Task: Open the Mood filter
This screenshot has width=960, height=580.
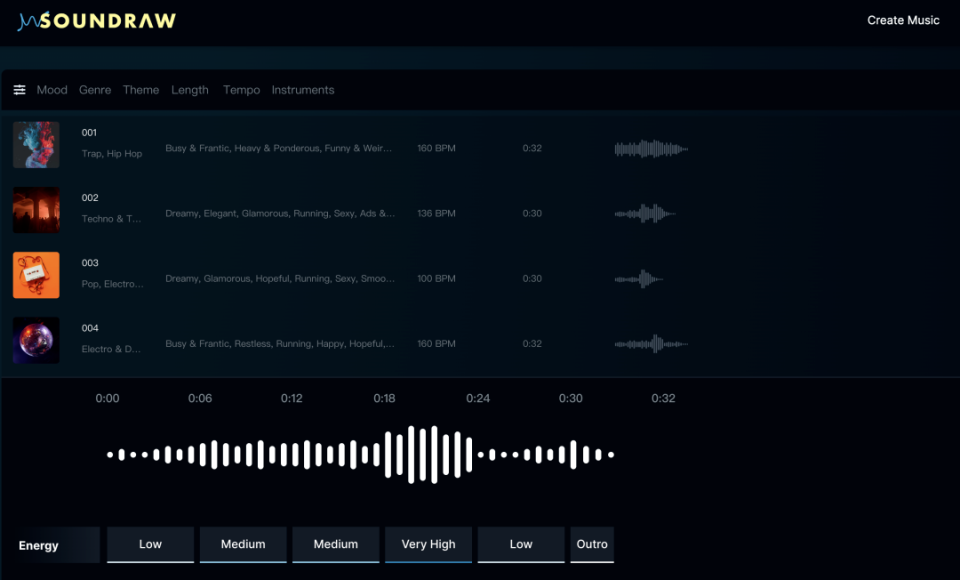Action: tap(52, 90)
